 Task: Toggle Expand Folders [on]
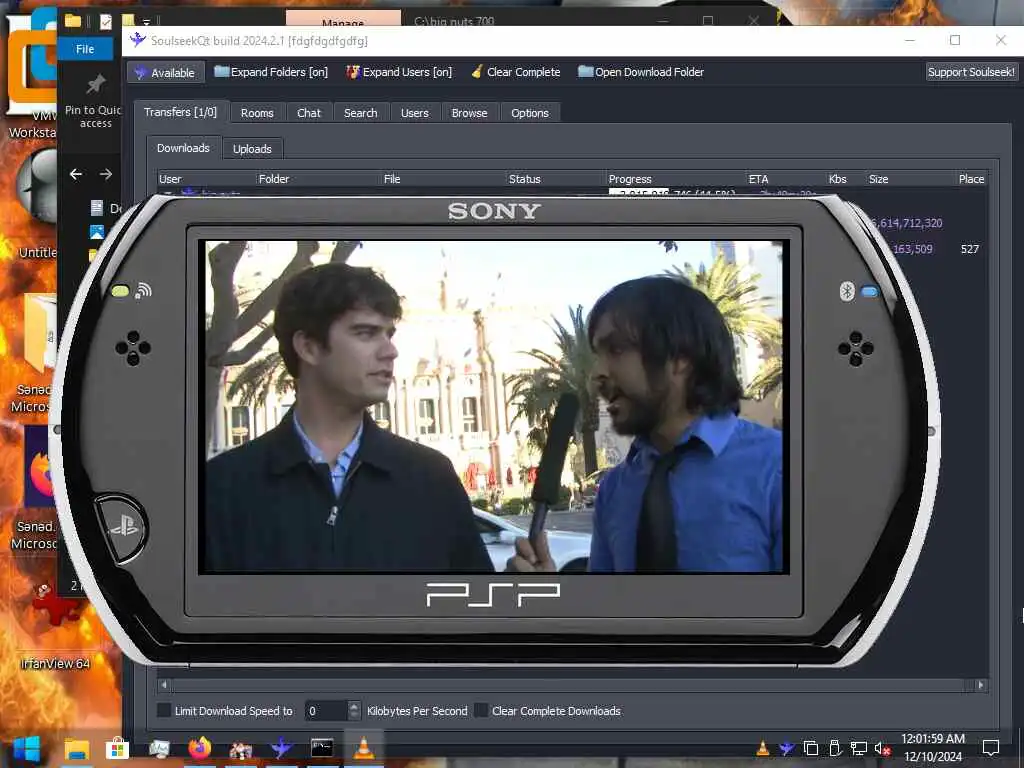(271, 72)
